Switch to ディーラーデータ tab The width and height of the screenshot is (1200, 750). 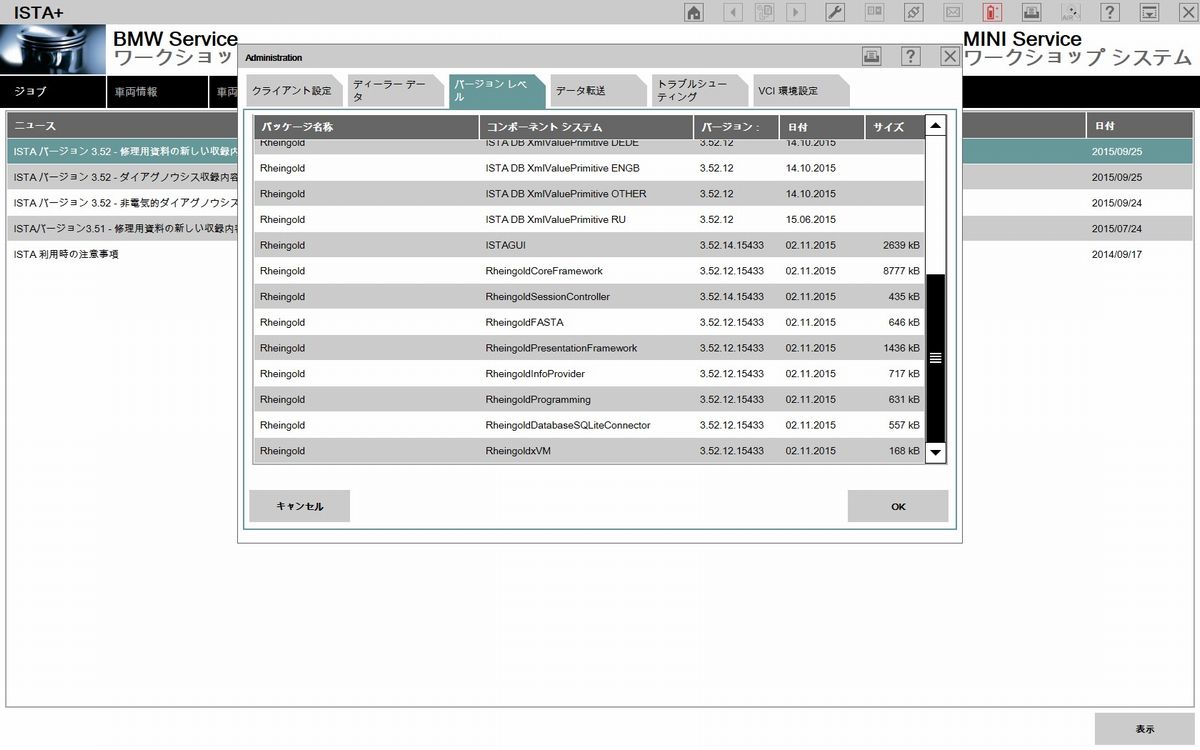coord(395,91)
